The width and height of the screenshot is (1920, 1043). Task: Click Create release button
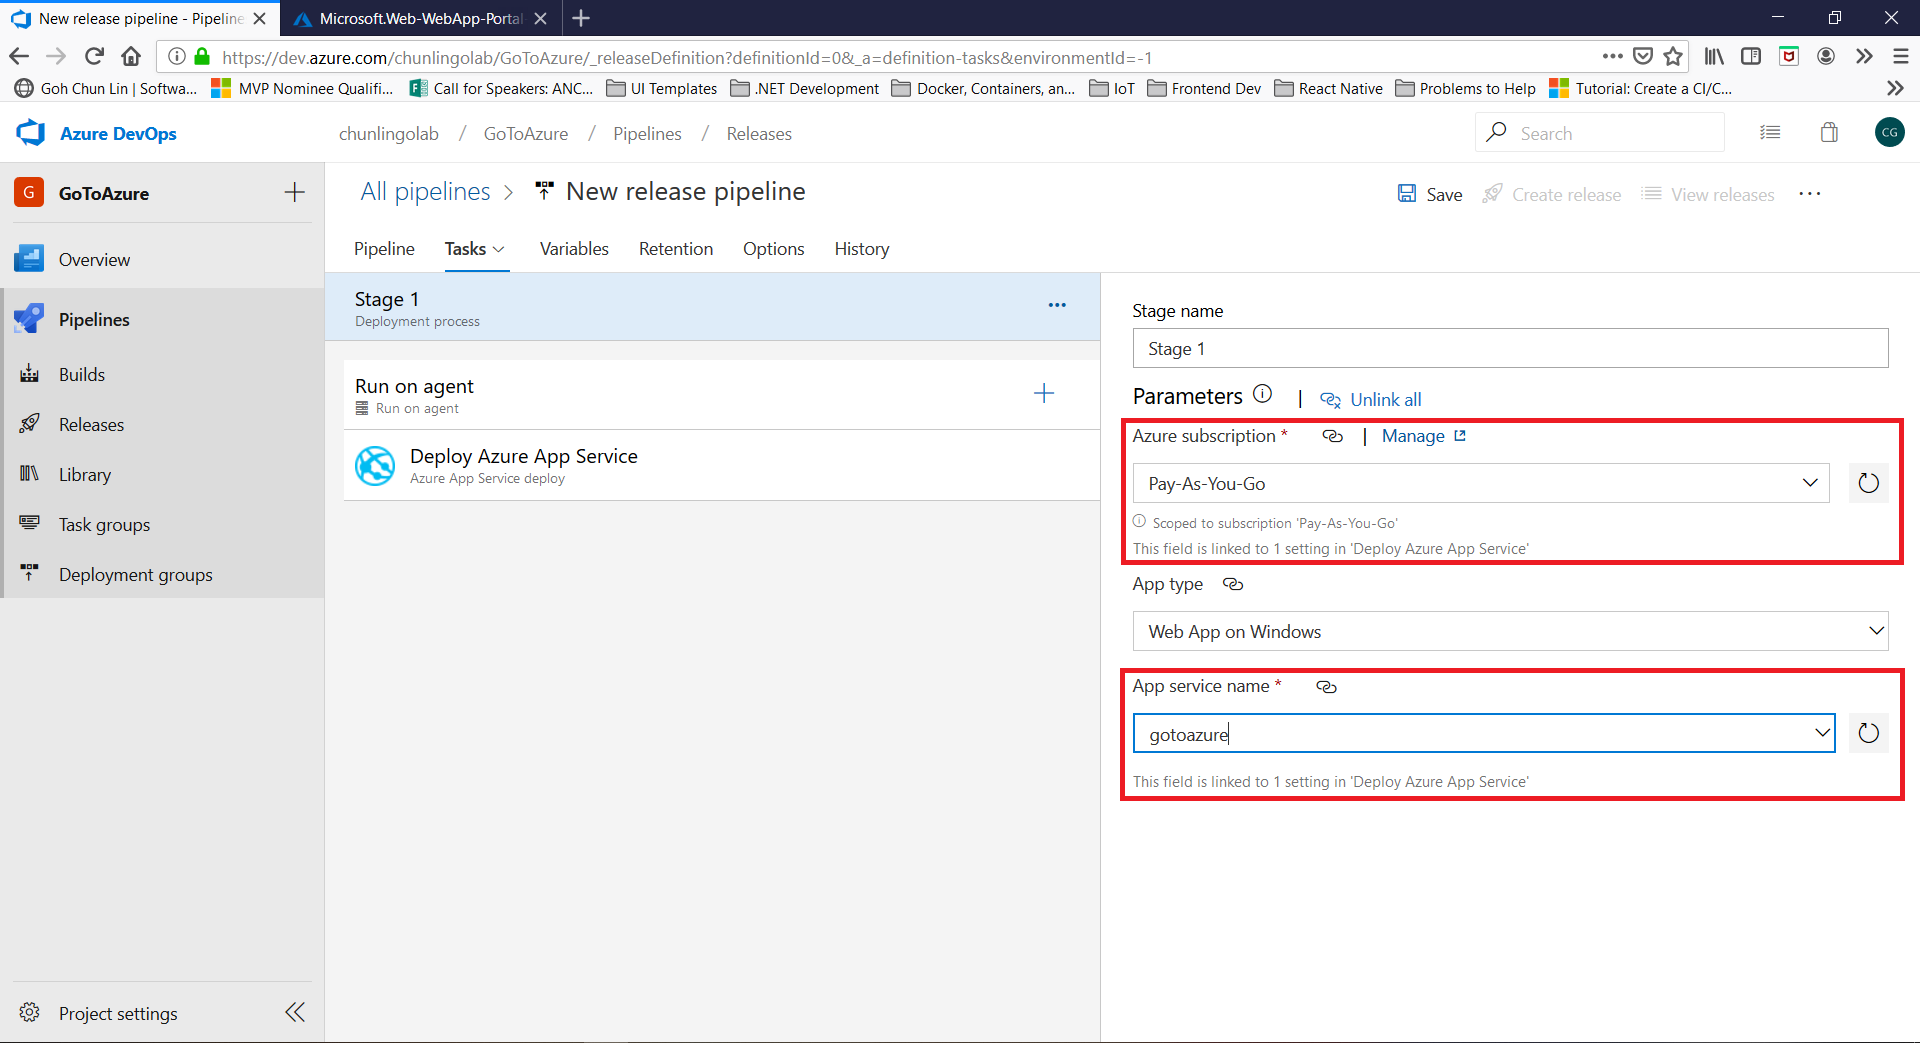tap(1552, 194)
